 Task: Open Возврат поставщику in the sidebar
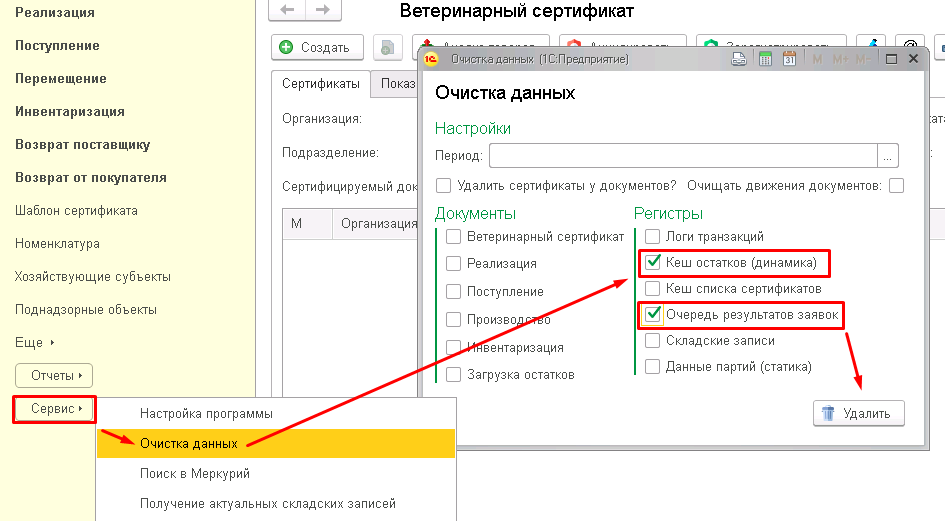(x=83, y=145)
